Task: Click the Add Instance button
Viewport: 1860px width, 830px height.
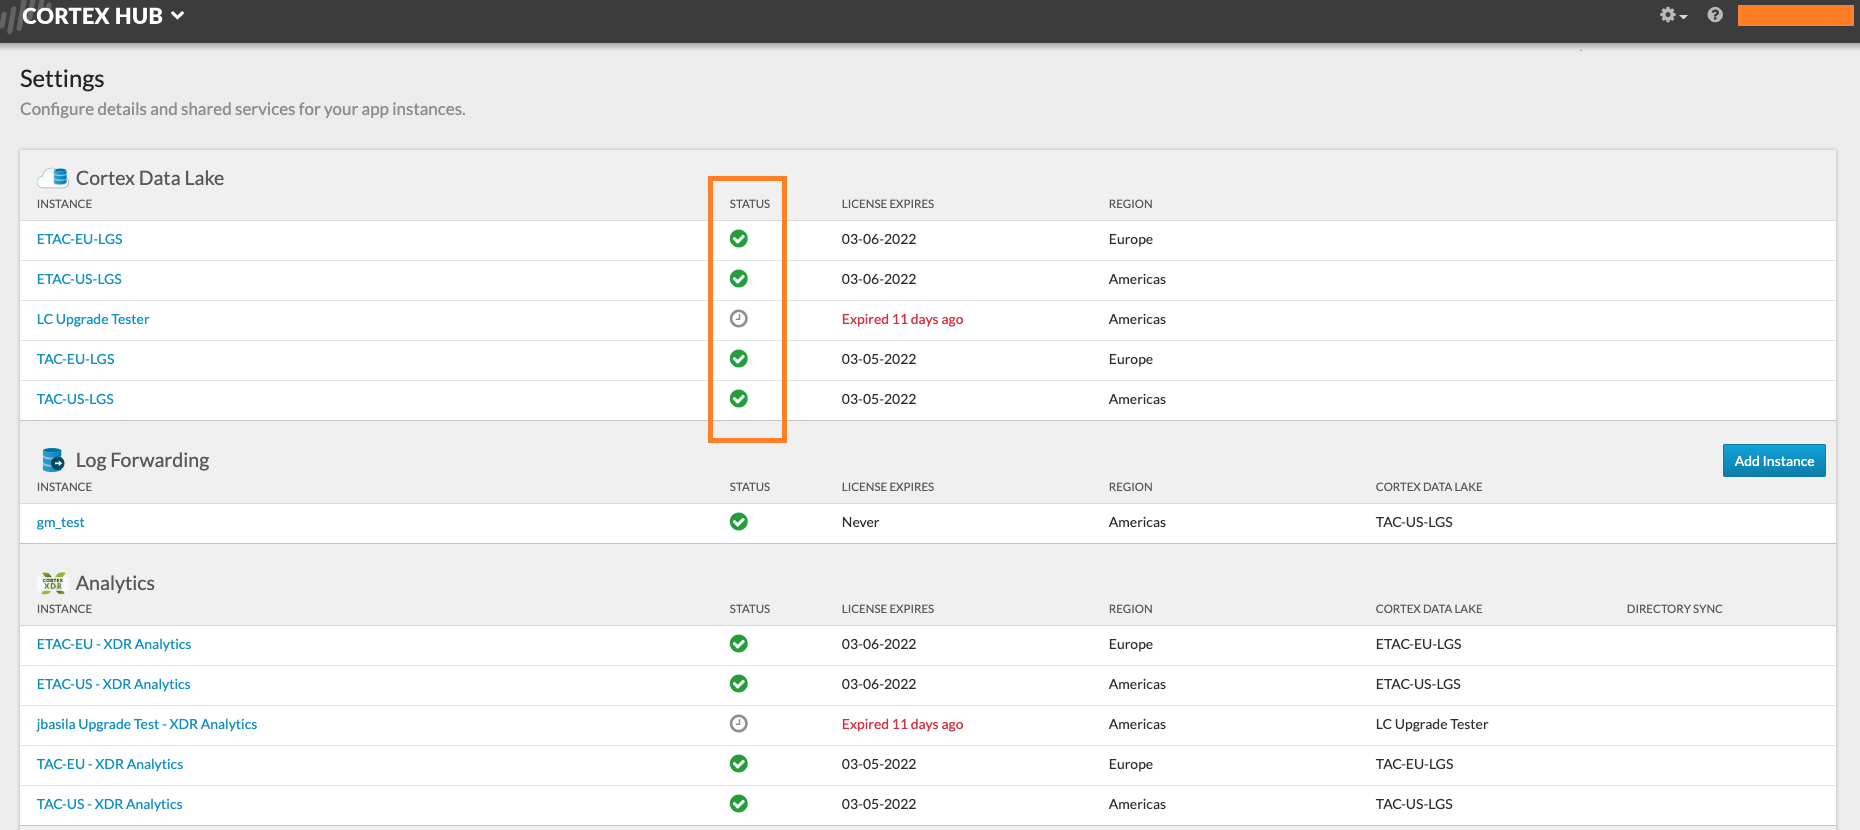Action: (x=1773, y=461)
